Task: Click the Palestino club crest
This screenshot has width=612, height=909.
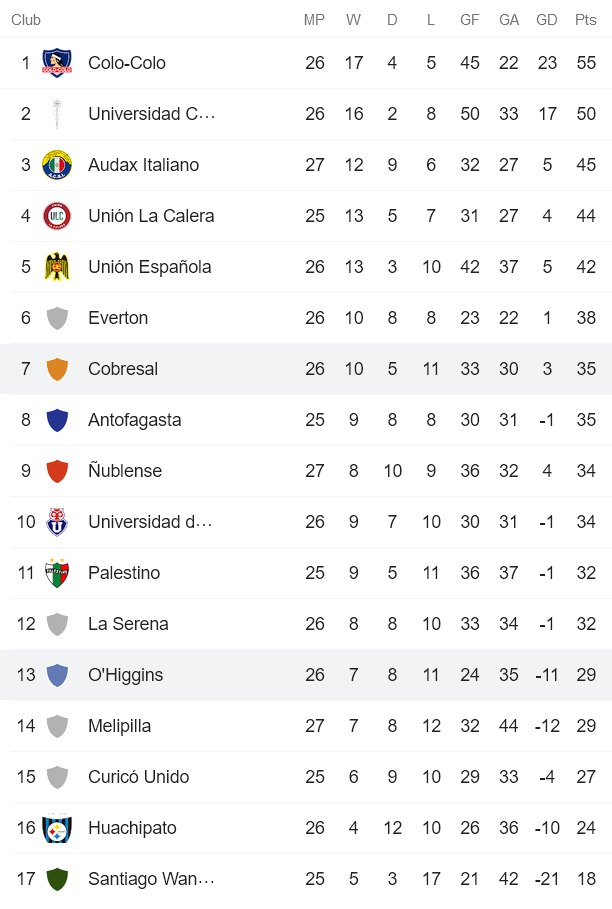Action: [57, 573]
